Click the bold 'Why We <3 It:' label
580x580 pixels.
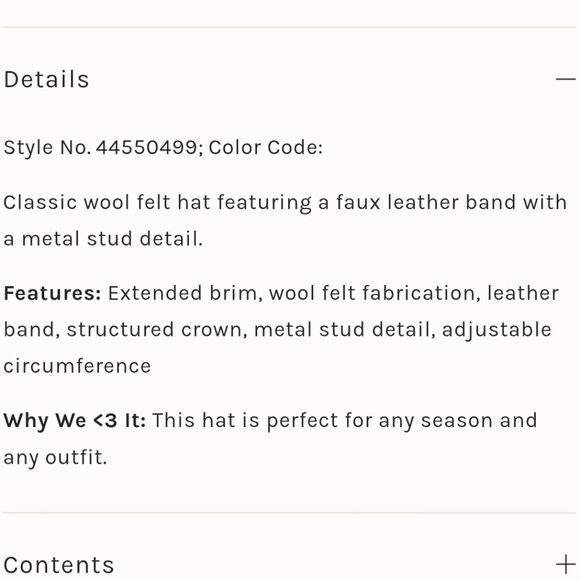click(75, 421)
